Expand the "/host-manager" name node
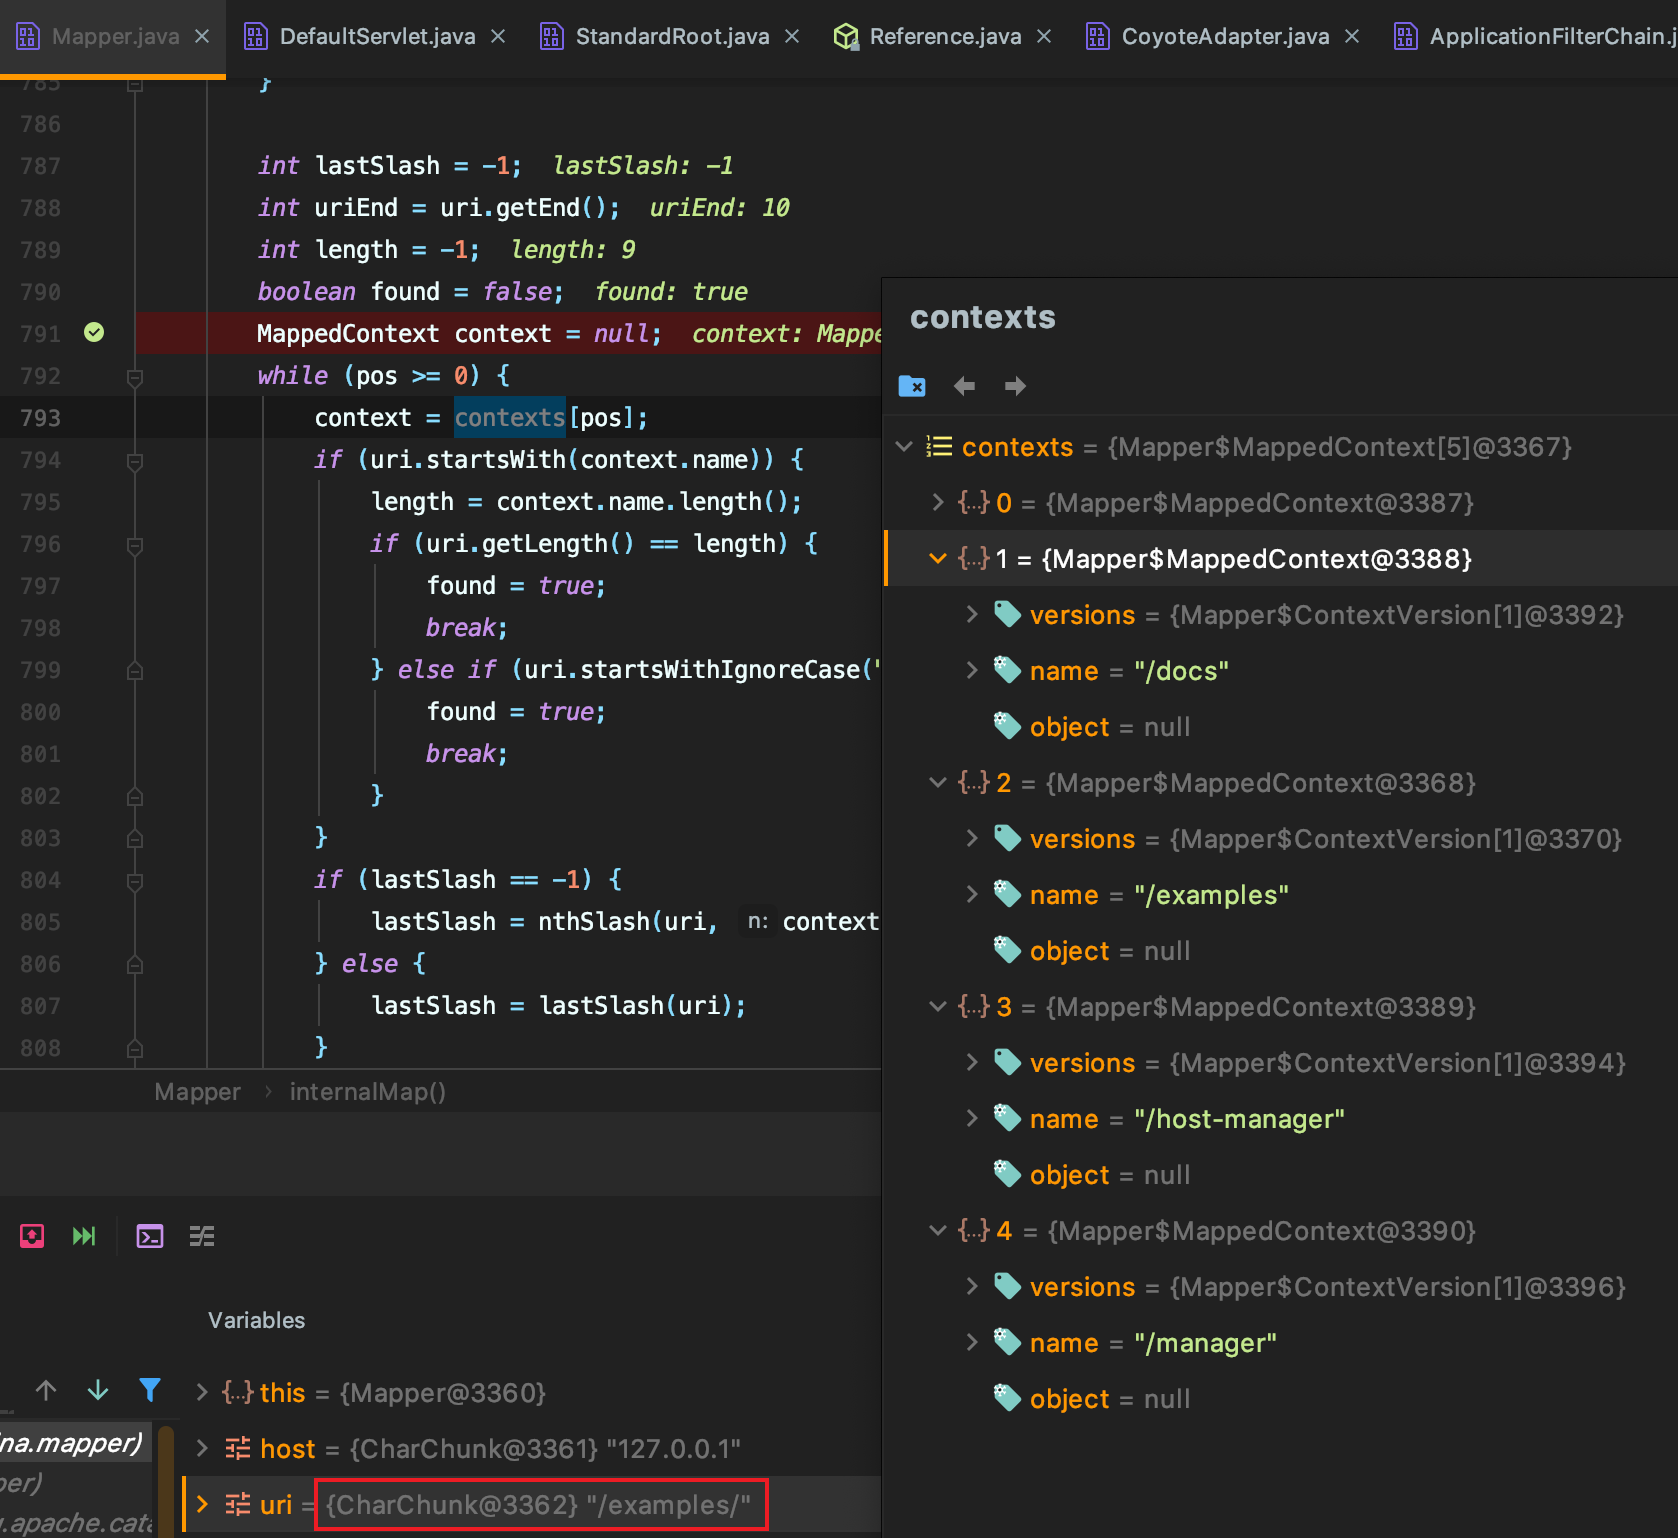The width and height of the screenshot is (1678, 1538). pyautogui.click(x=972, y=1119)
